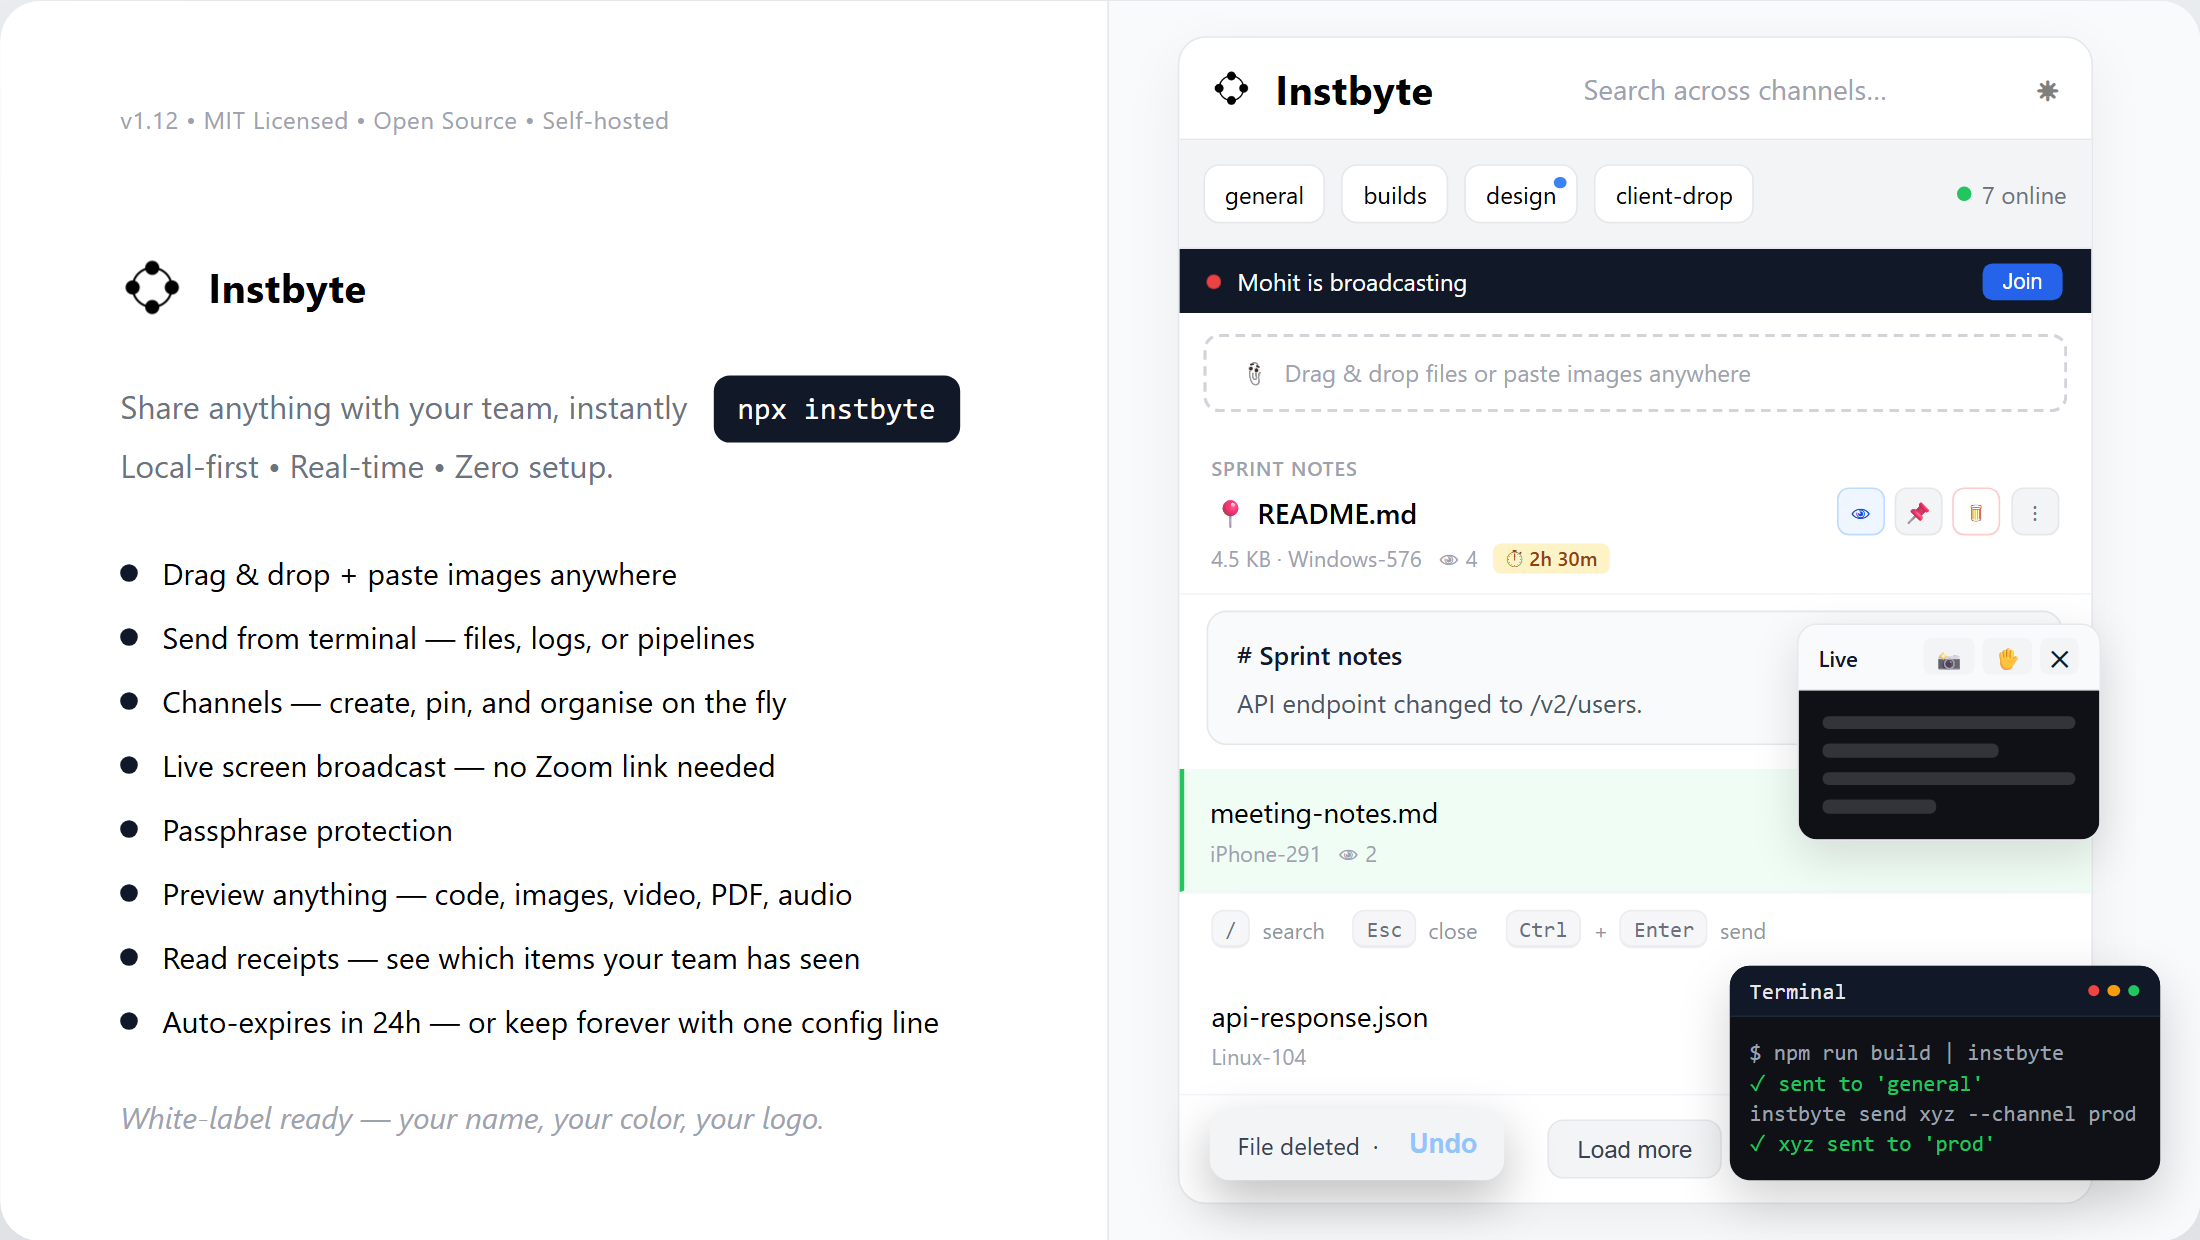The height and width of the screenshot is (1240, 2200).
Task: Click the Instbyte logo in app header
Action: click(x=1231, y=89)
